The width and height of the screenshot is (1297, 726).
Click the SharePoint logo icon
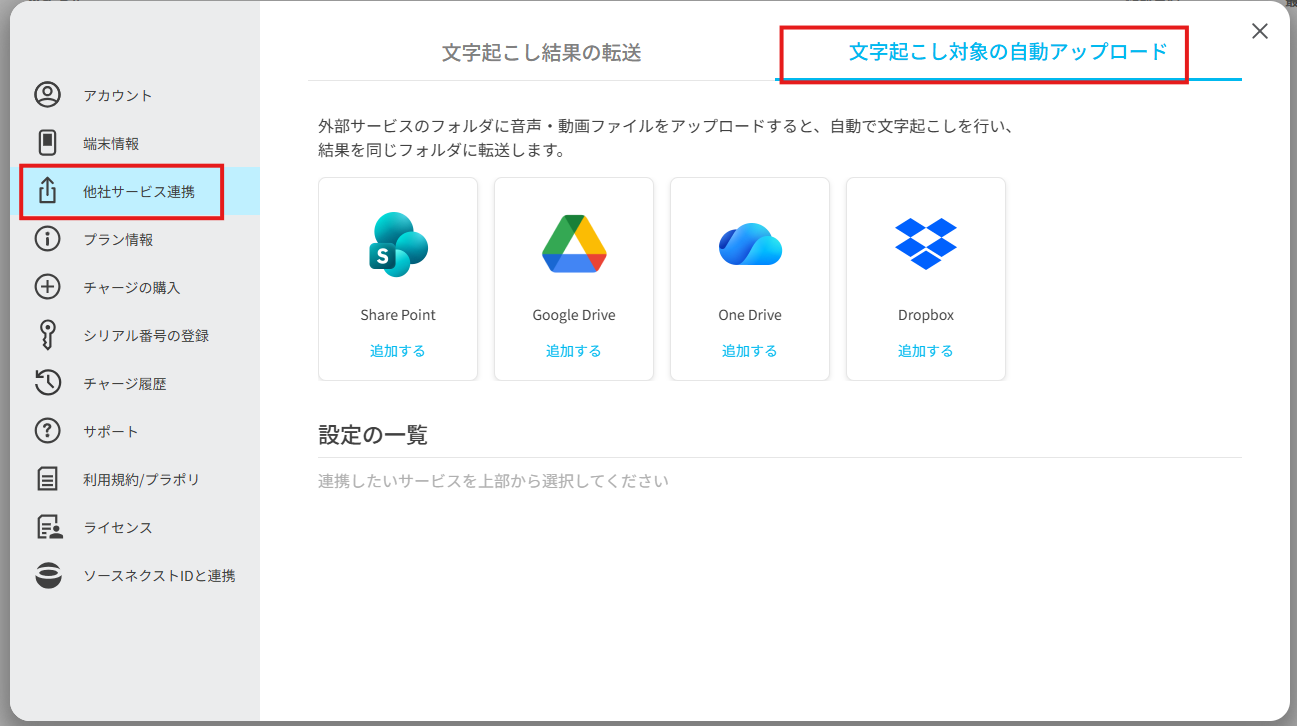398,244
